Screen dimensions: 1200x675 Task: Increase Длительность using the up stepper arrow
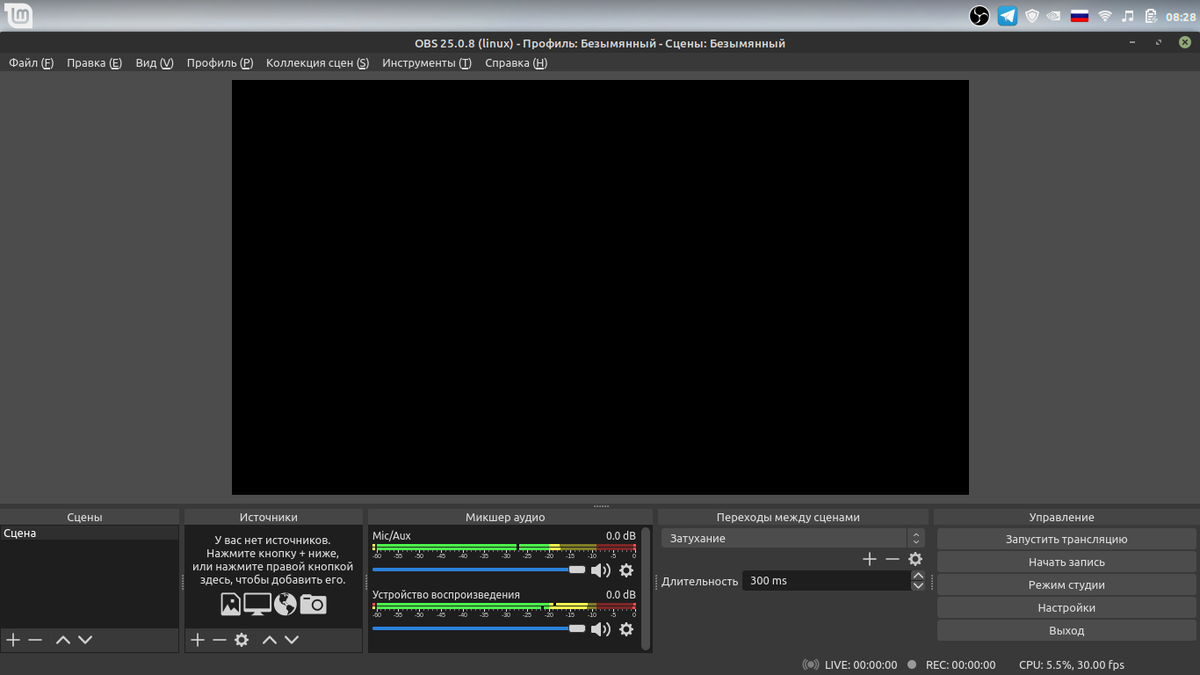(x=917, y=575)
